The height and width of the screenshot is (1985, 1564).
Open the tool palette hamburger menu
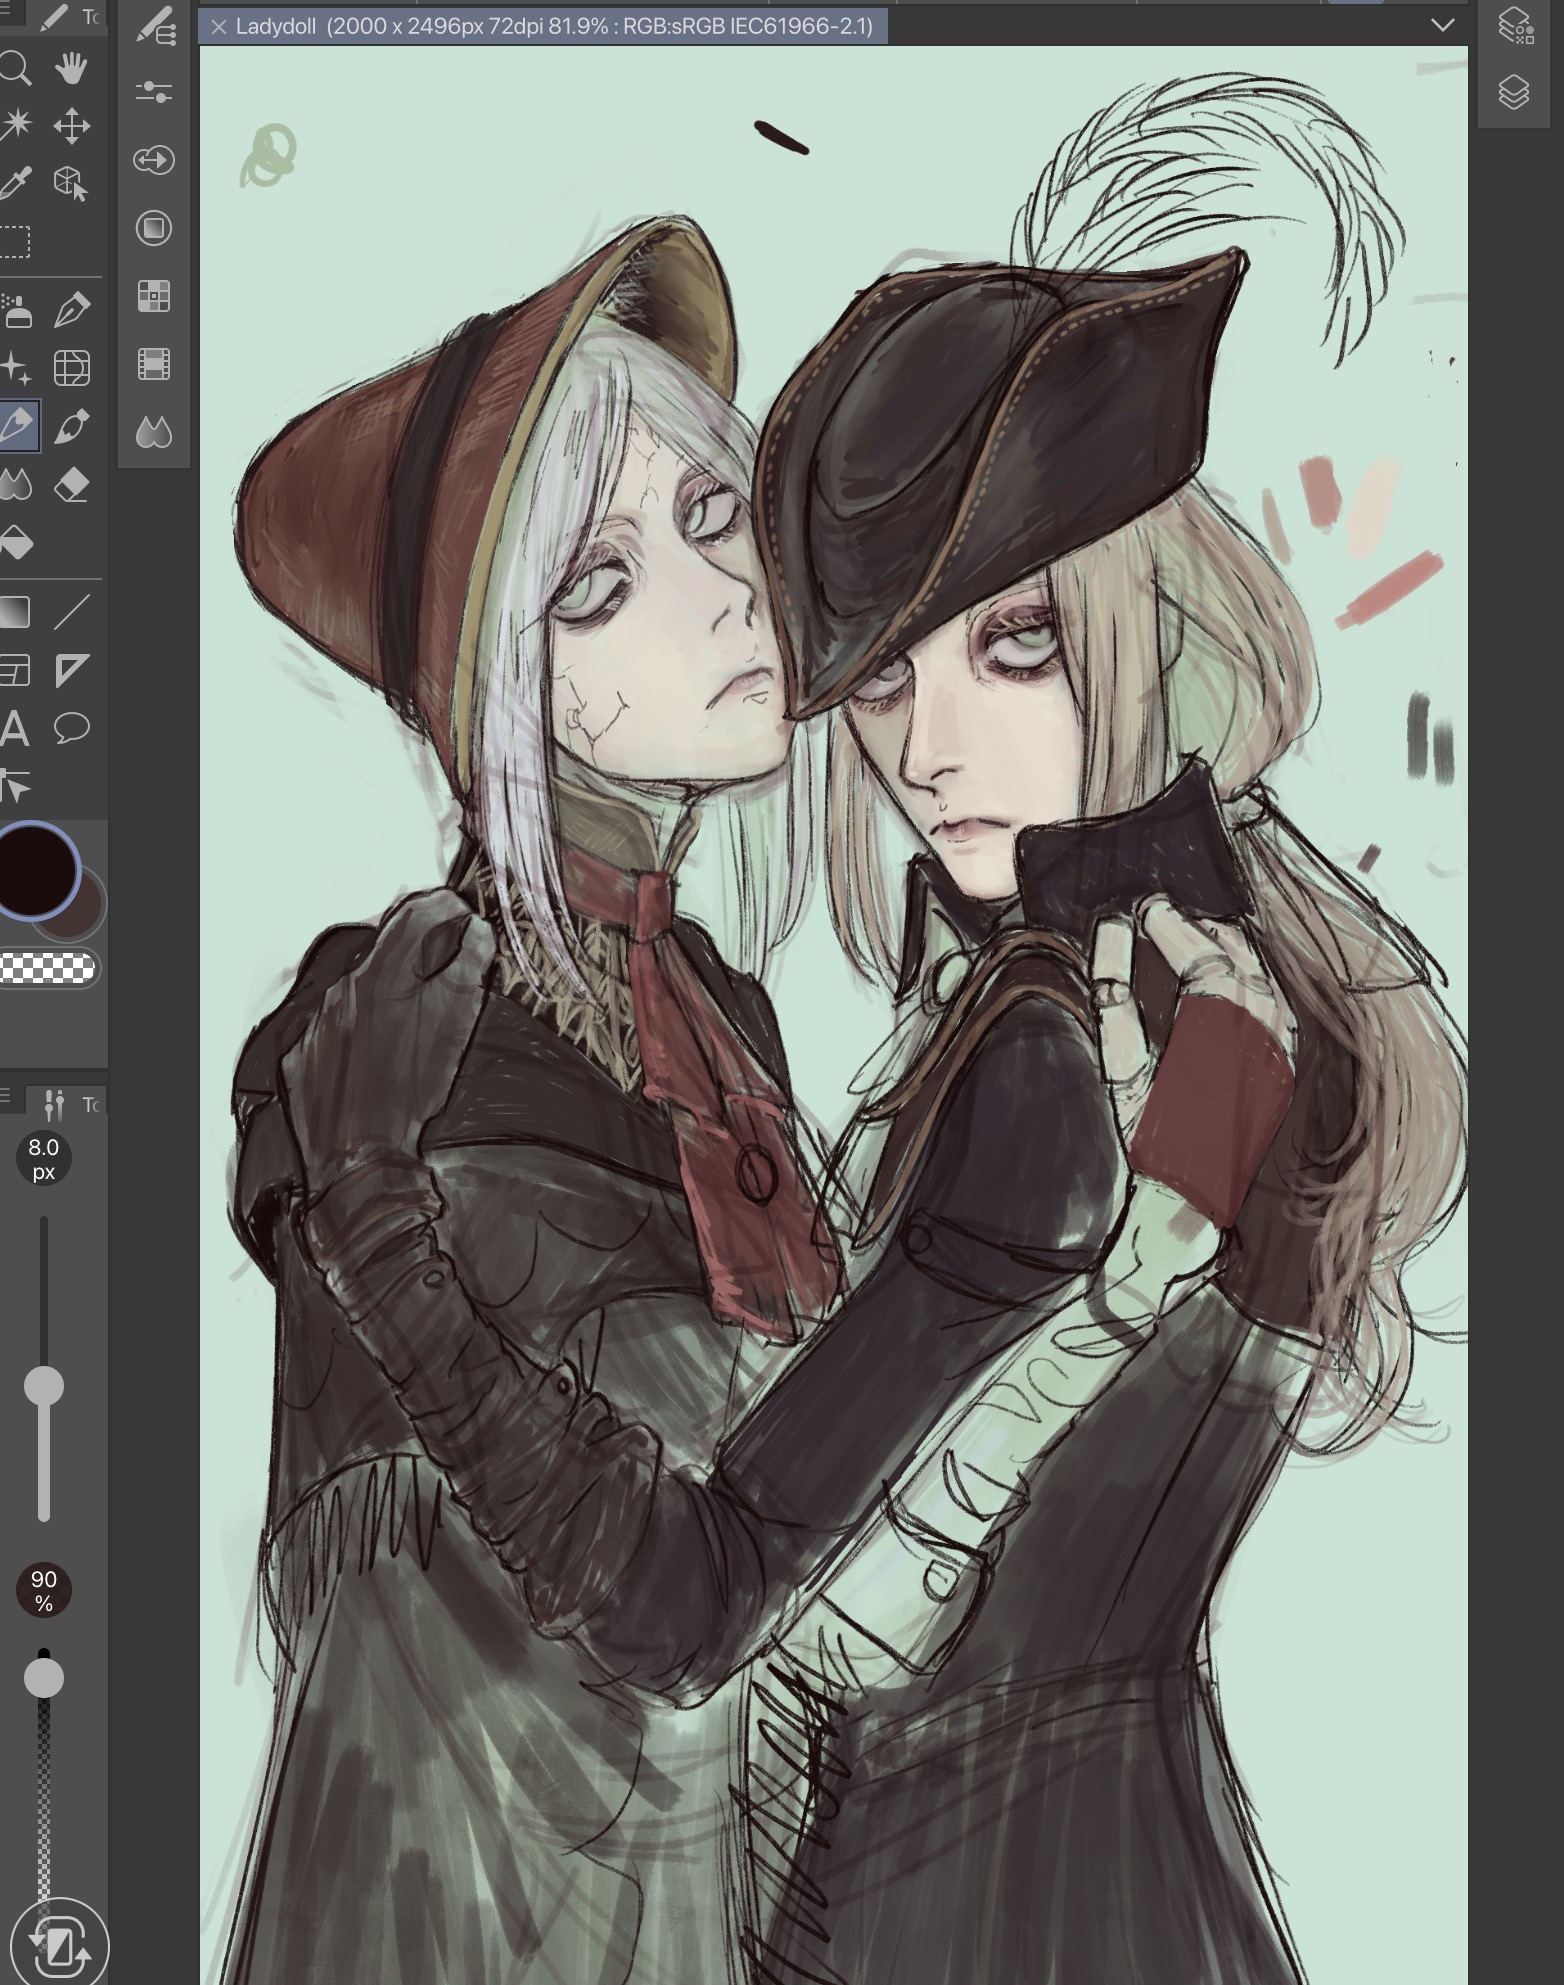pyautogui.click(x=5, y=7)
